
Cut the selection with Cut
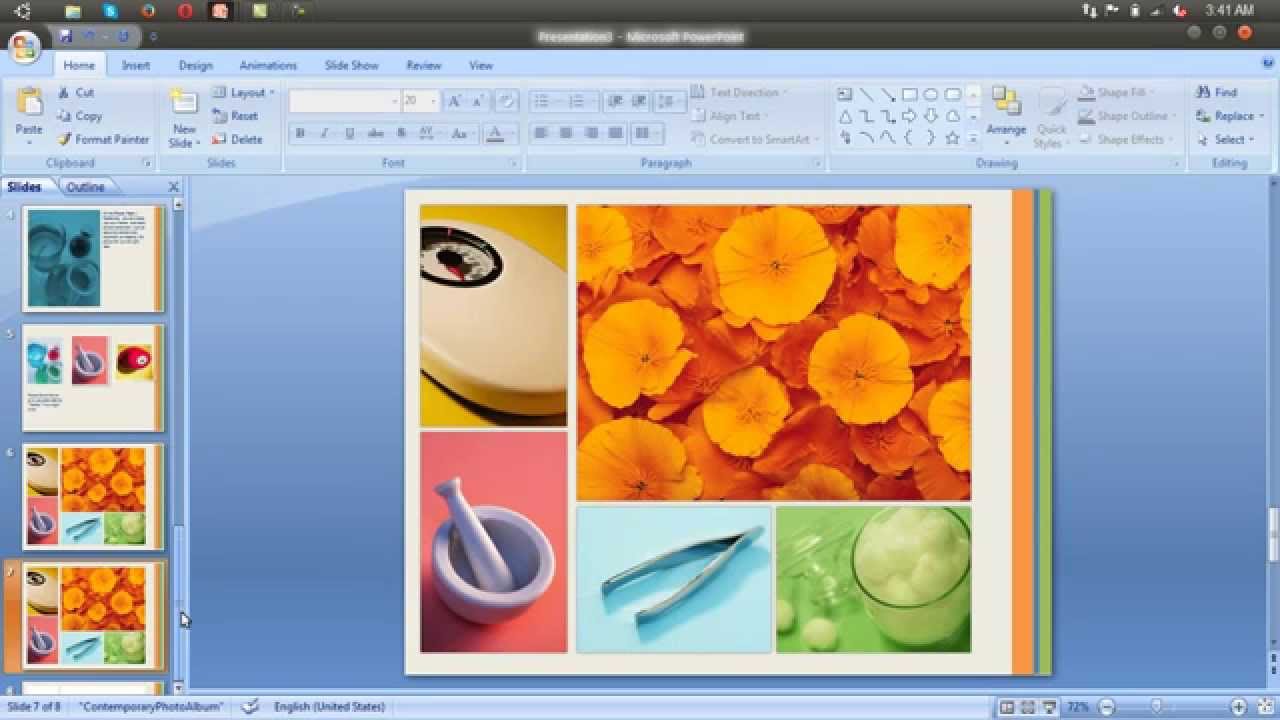[x=76, y=92]
